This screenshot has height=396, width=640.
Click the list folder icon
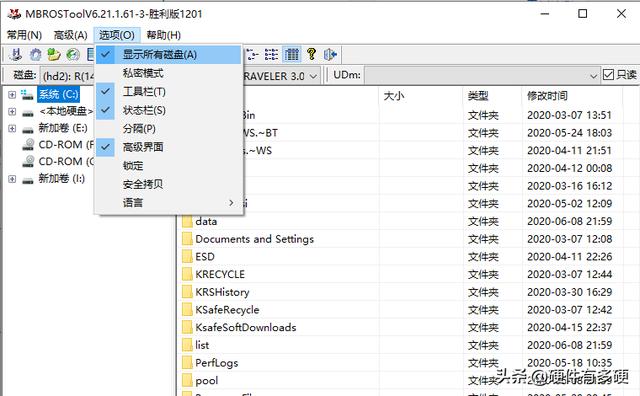(187, 345)
